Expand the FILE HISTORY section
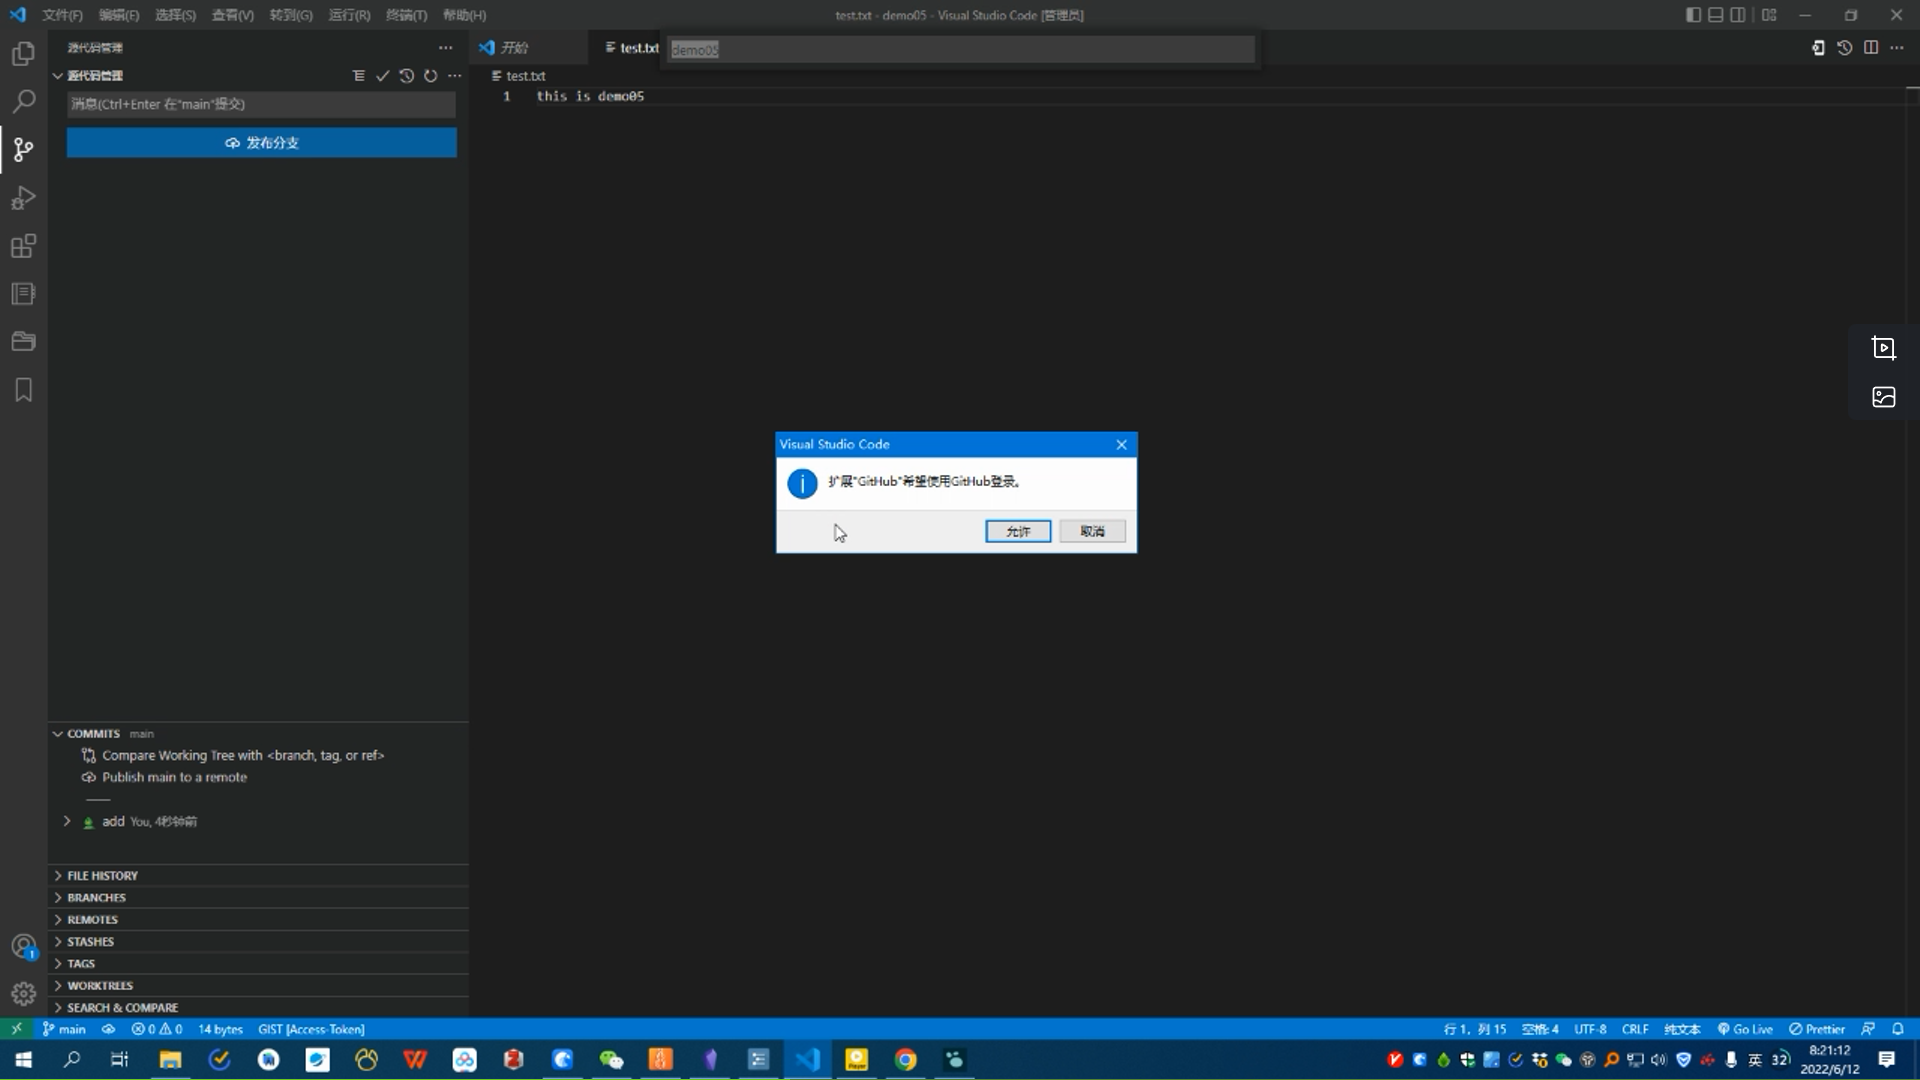This screenshot has width=1920, height=1080. 102,874
